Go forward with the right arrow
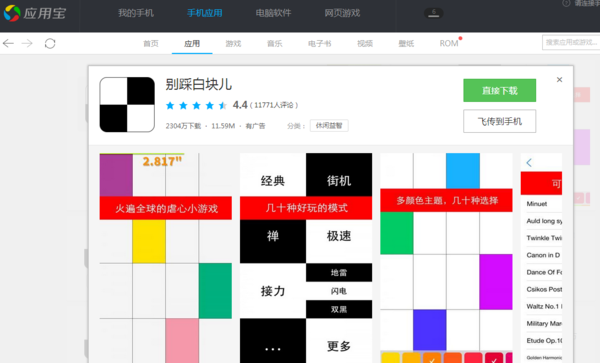The height and width of the screenshot is (363, 600). pos(27,43)
